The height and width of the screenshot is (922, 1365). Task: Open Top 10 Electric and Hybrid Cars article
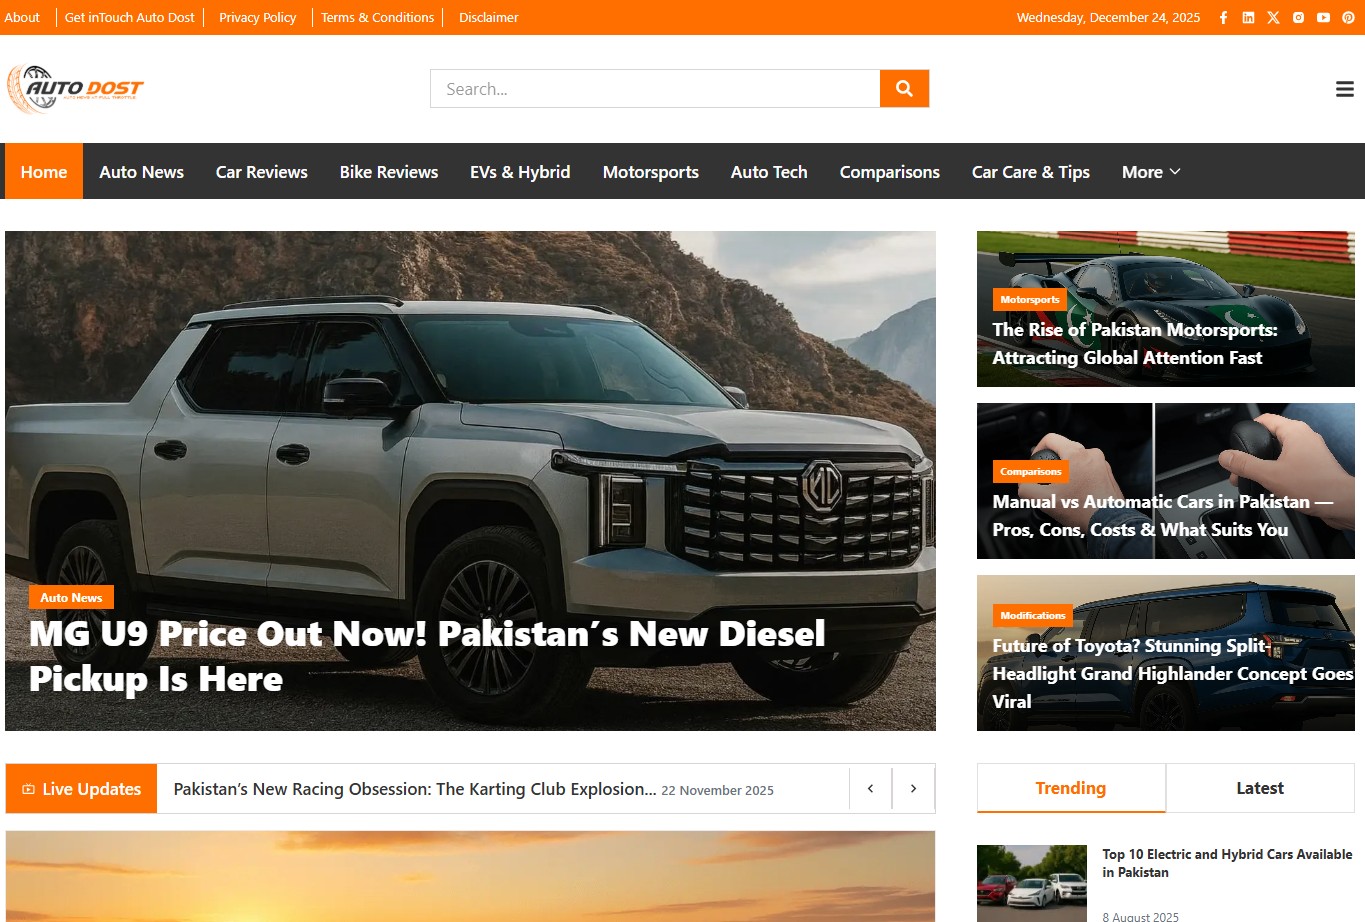[x=1227, y=863]
